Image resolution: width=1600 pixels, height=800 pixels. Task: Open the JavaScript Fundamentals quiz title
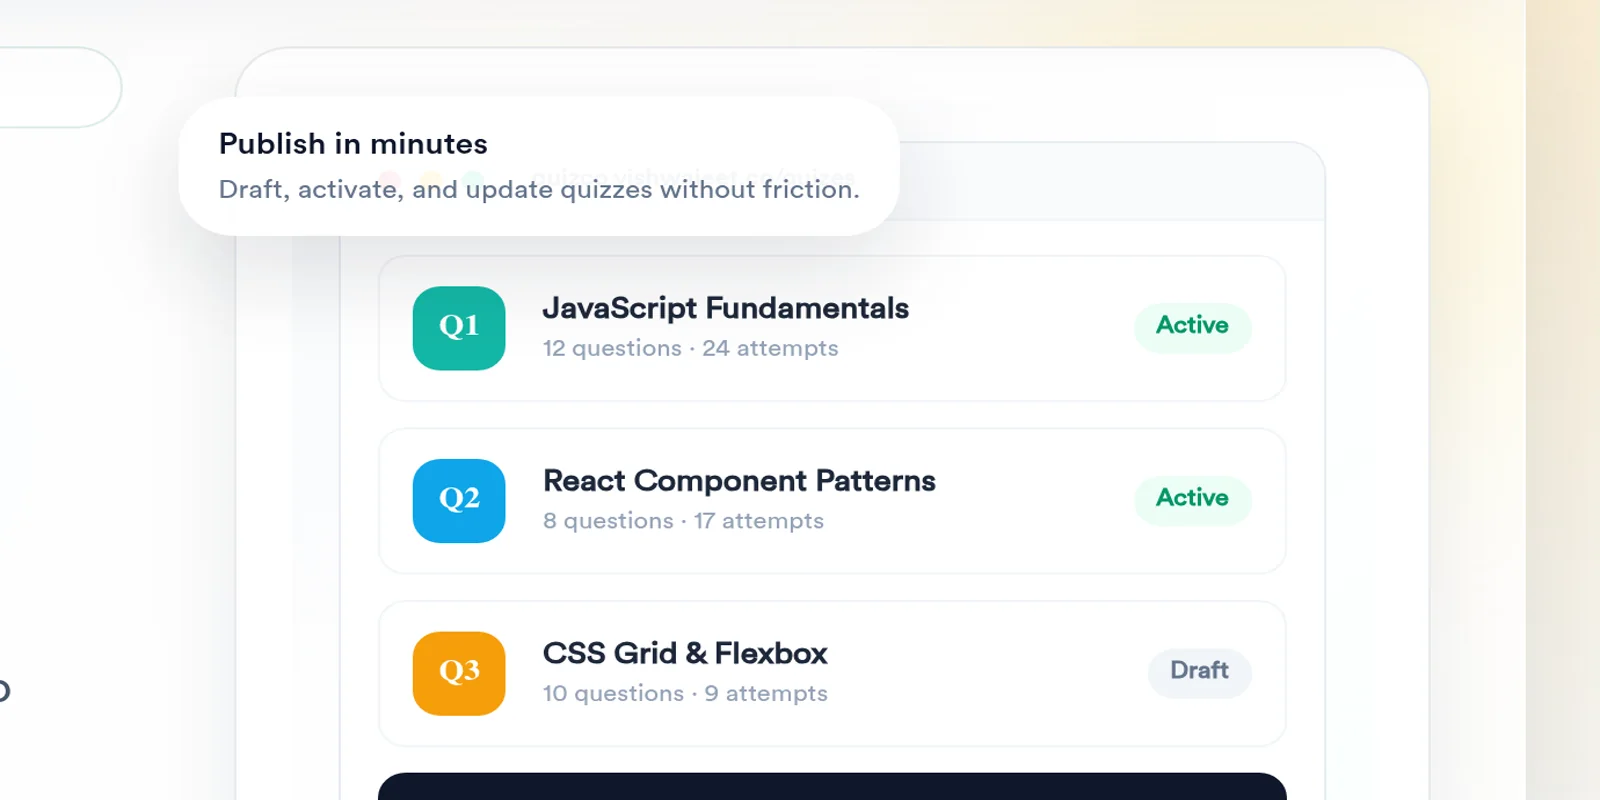click(725, 308)
